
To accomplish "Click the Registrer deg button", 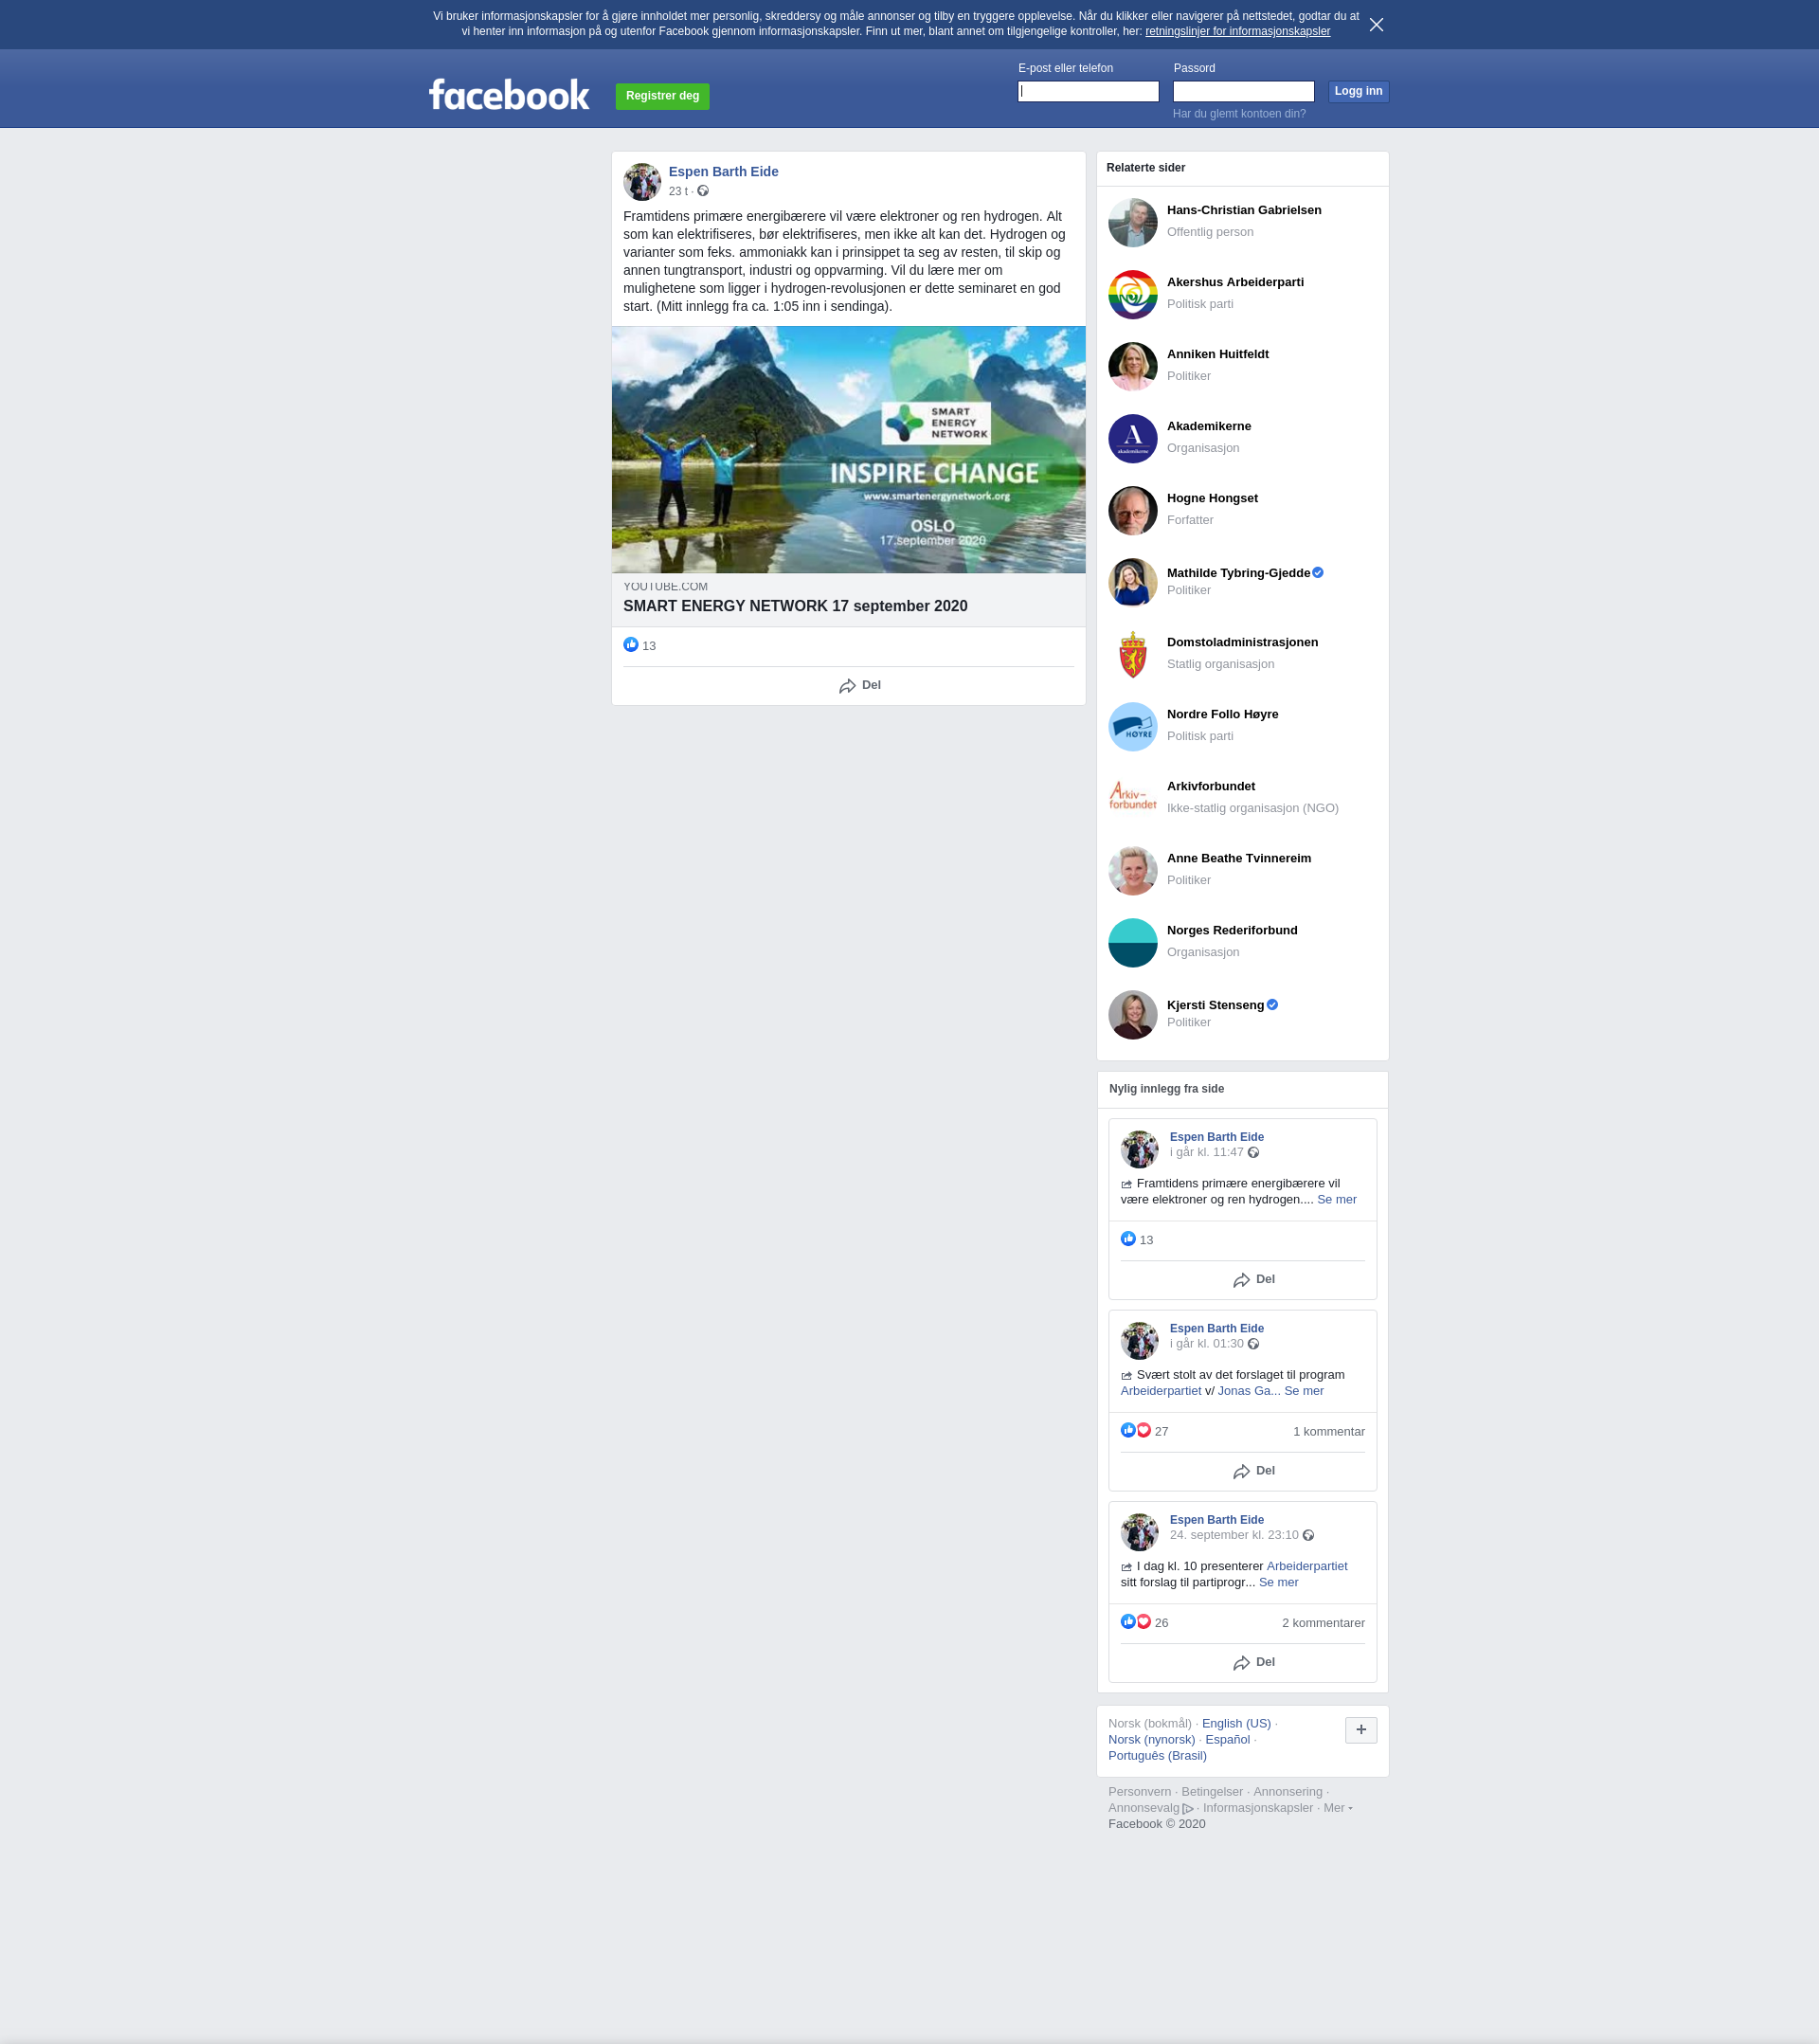I will (x=662, y=96).
